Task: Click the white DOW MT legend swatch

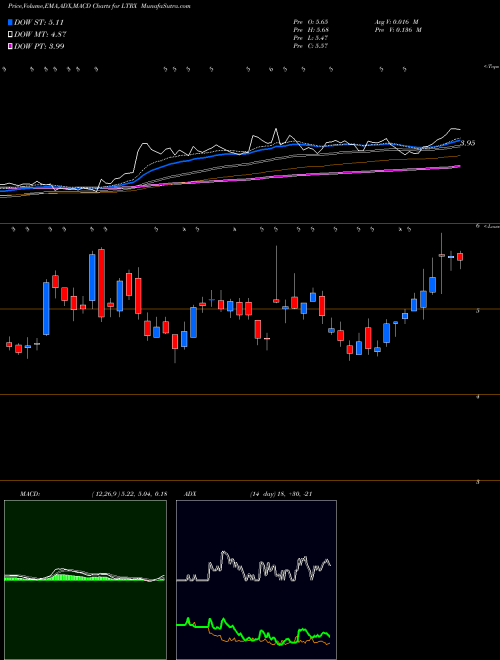Action: (11, 35)
